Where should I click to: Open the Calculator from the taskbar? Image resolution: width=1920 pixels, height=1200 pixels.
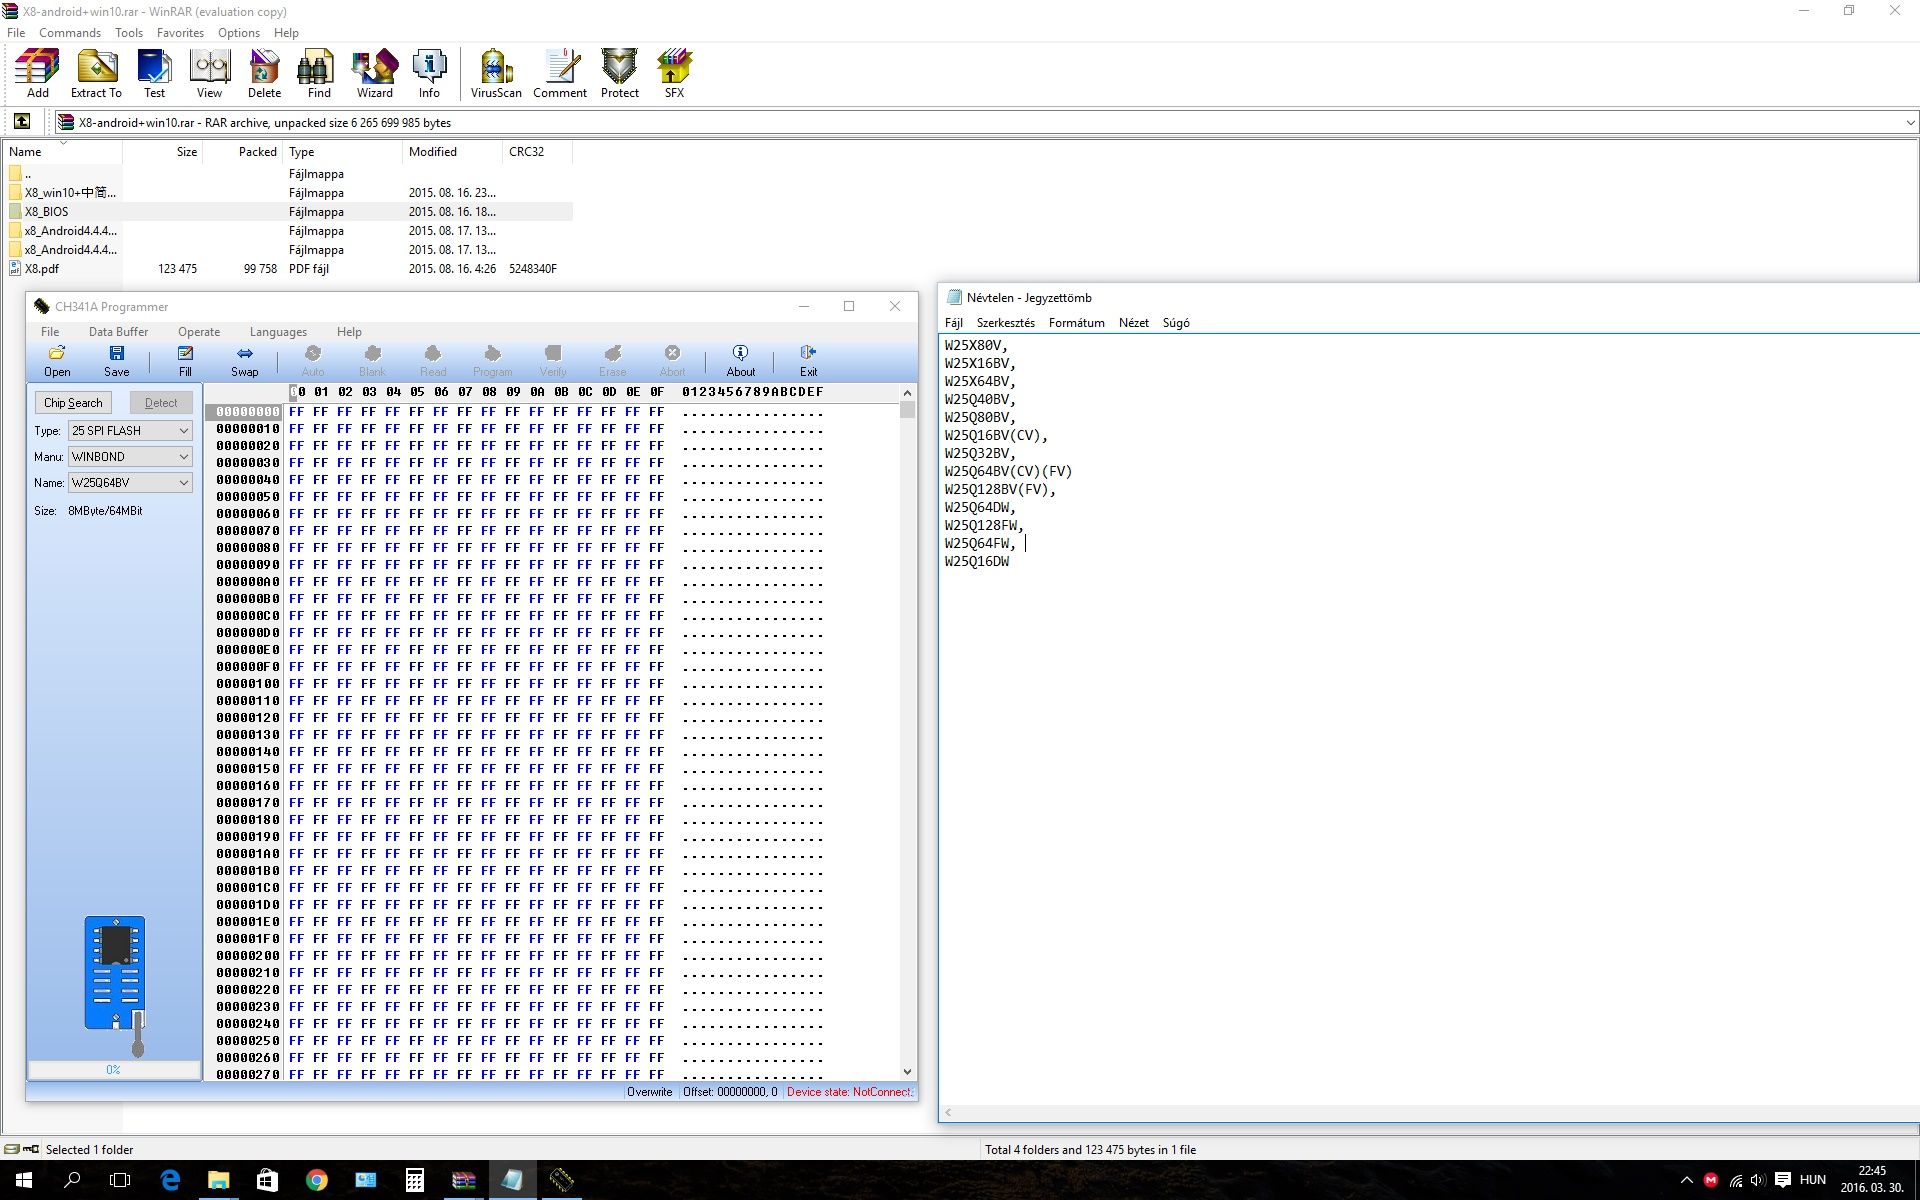[415, 1180]
